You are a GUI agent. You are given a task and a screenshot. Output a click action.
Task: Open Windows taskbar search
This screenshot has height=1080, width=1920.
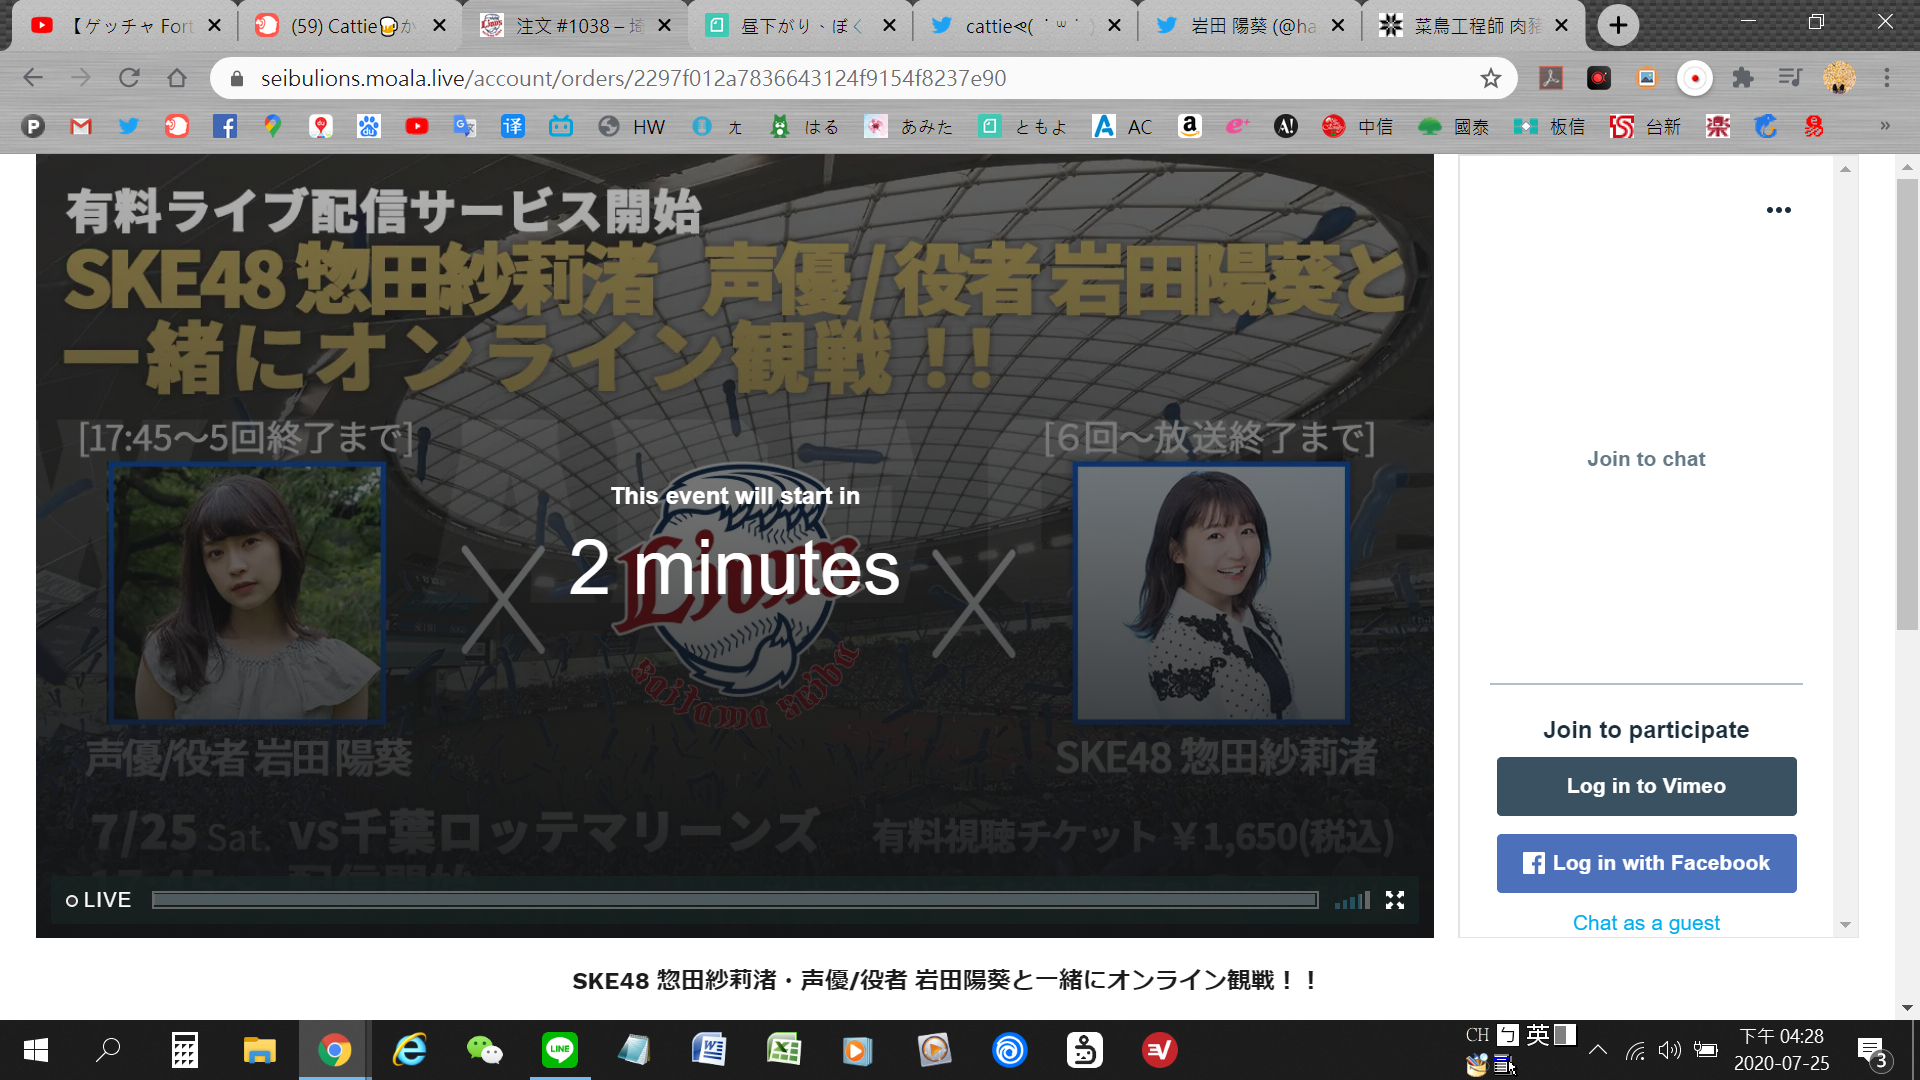click(x=108, y=1050)
